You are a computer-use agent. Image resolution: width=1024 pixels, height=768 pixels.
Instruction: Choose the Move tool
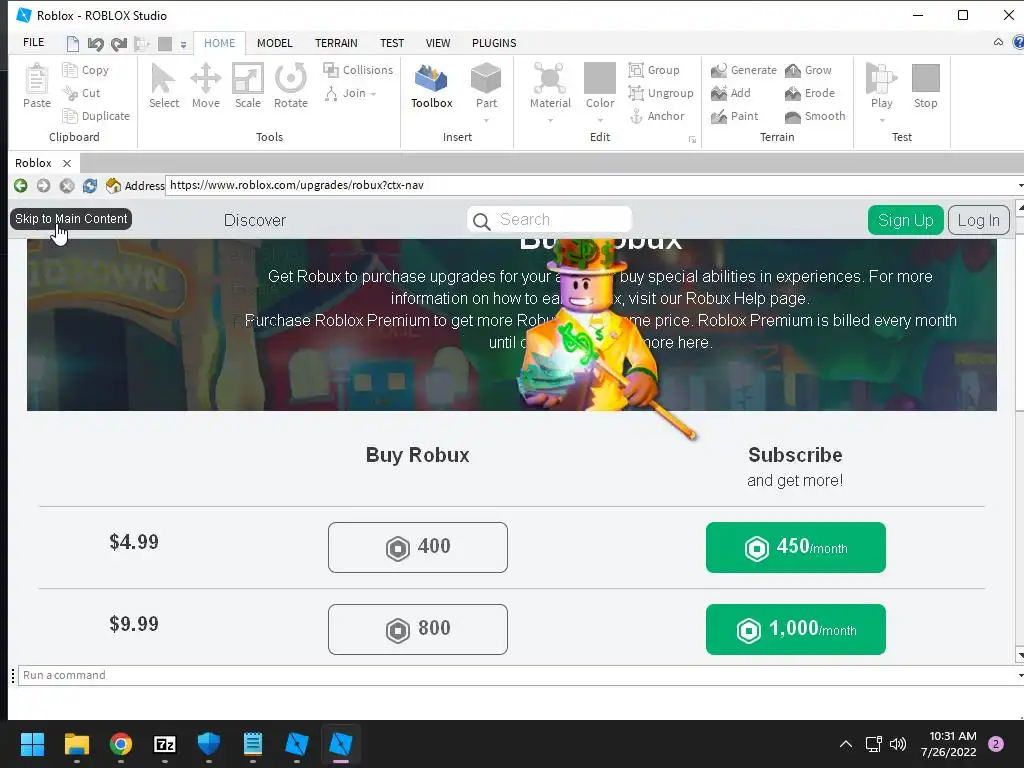point(206,86)
